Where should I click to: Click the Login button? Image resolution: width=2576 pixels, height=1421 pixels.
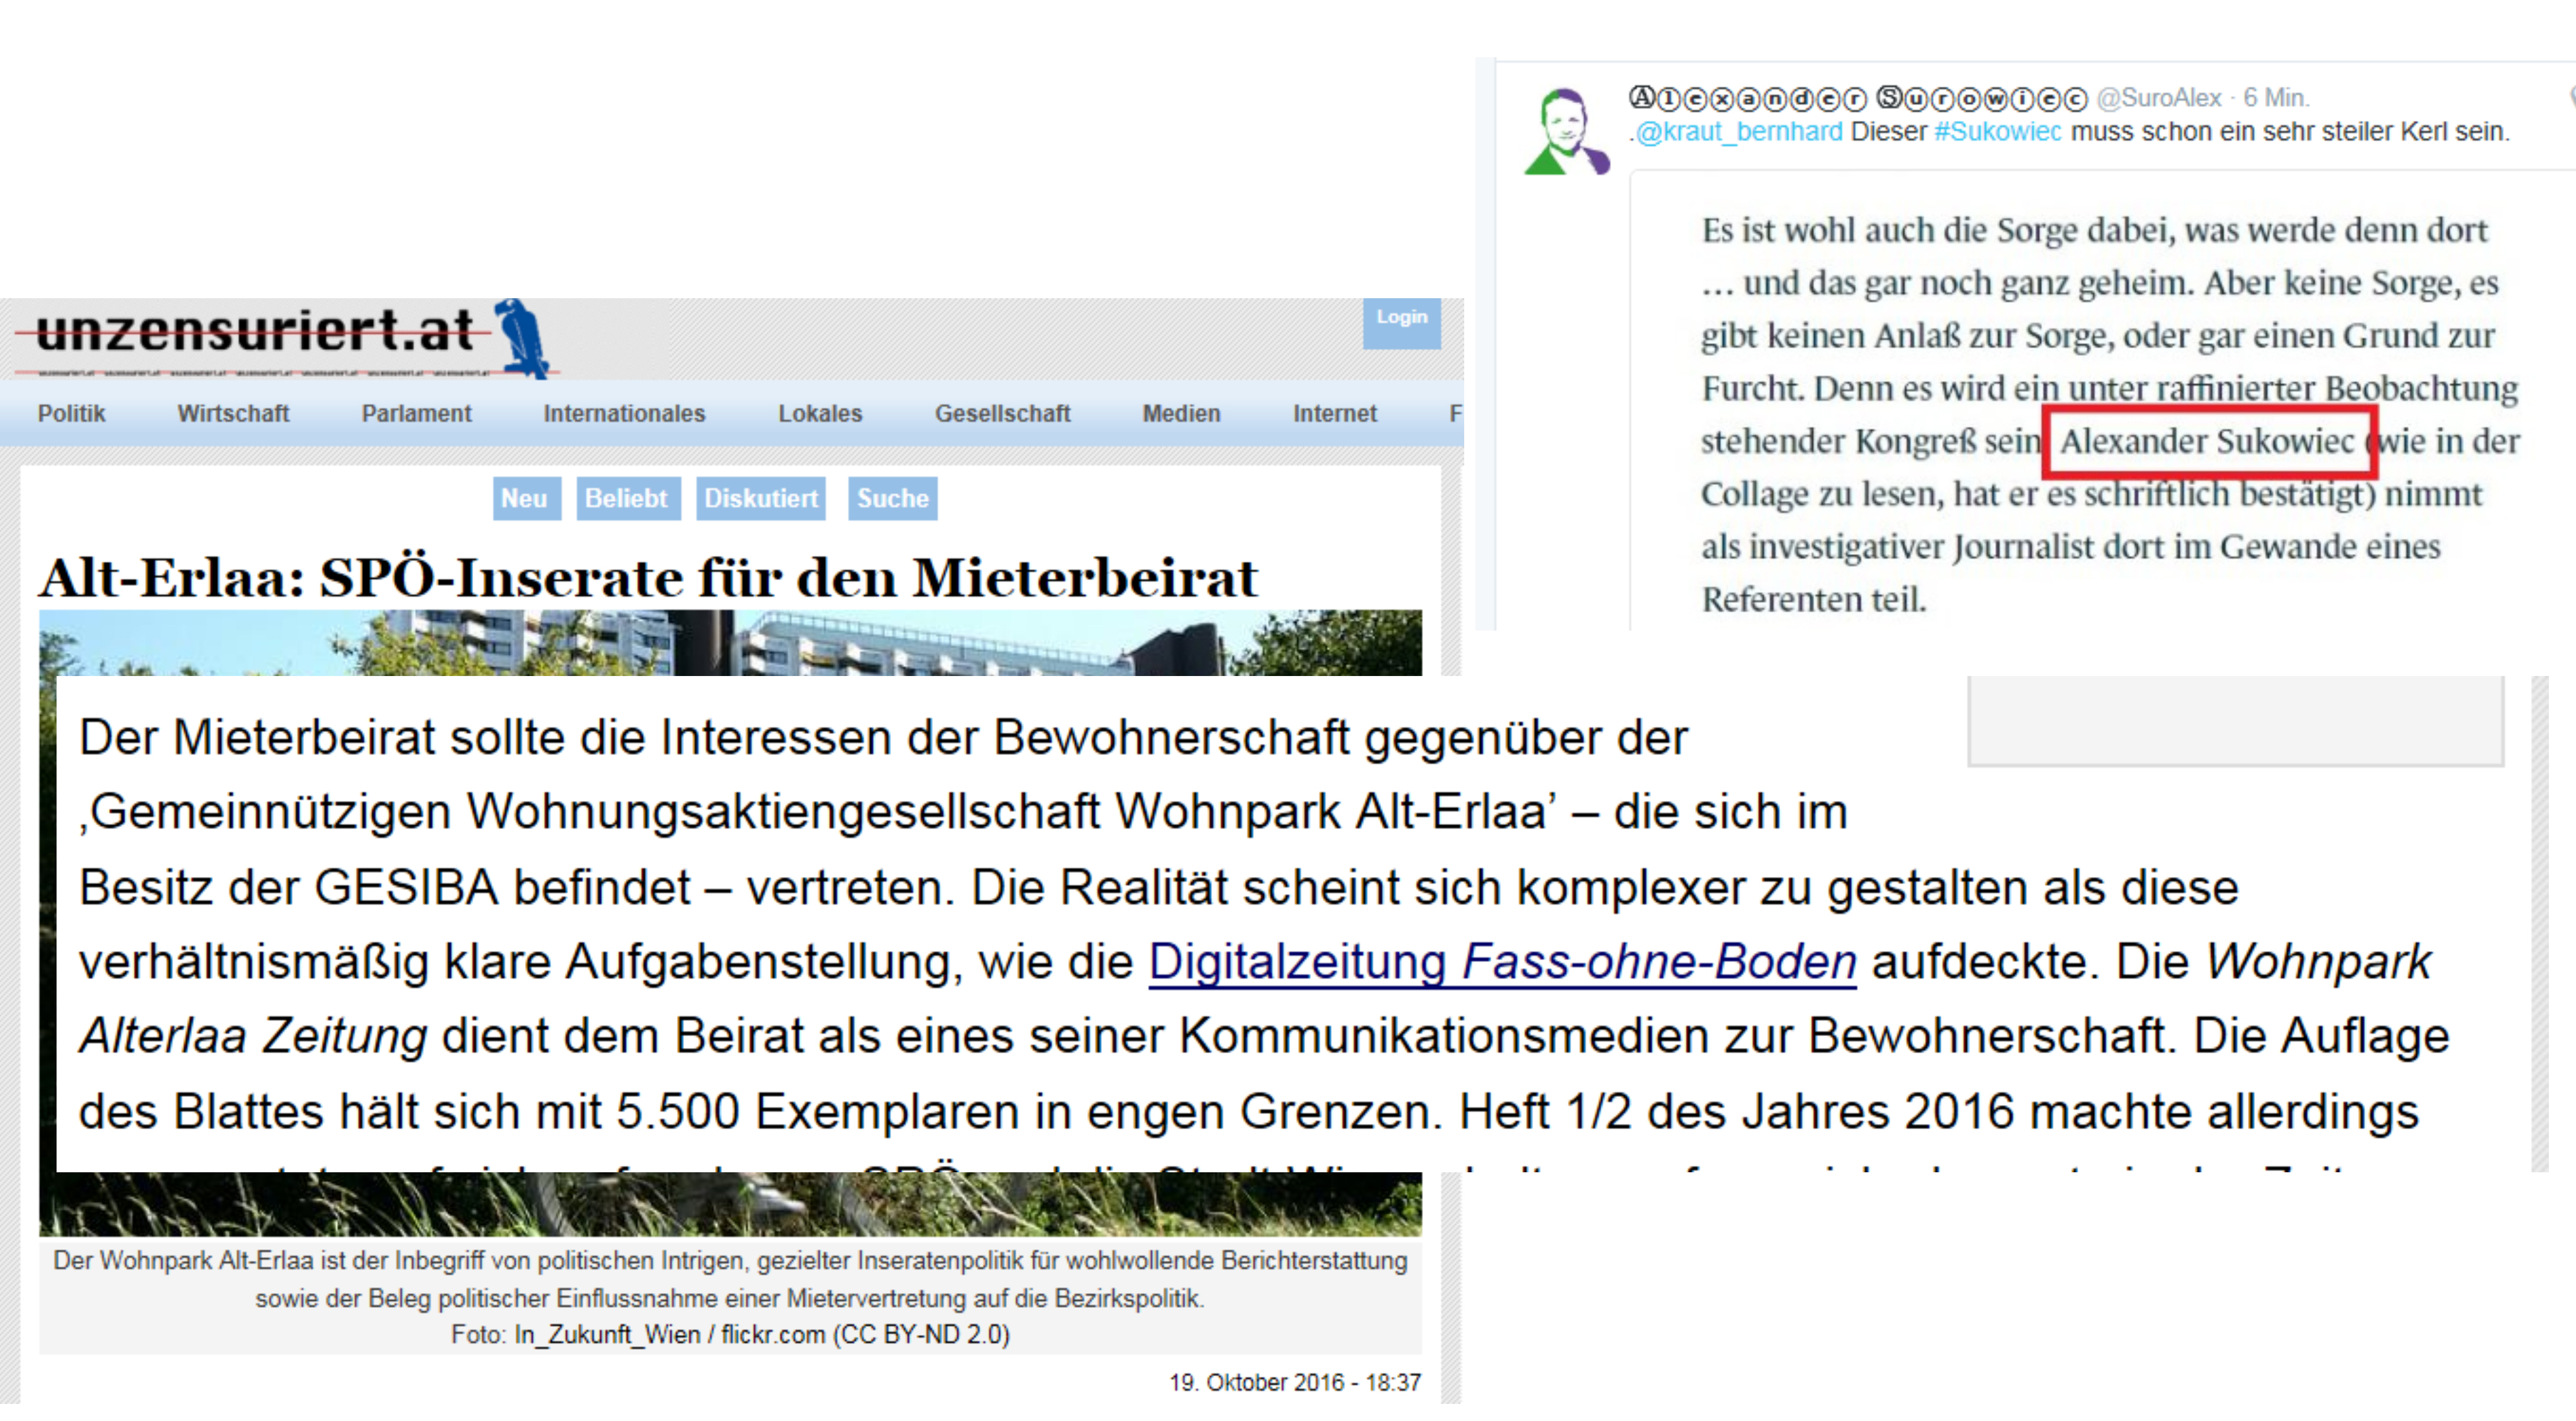(x=1400, y=319)
